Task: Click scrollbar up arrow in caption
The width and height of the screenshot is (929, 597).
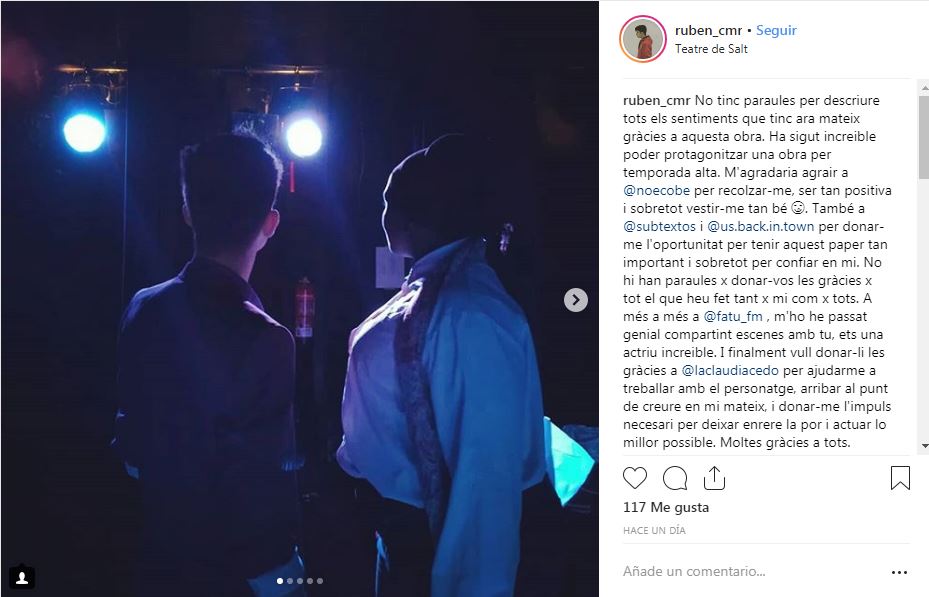Action: pyautogui.click(x=924, y=88)
